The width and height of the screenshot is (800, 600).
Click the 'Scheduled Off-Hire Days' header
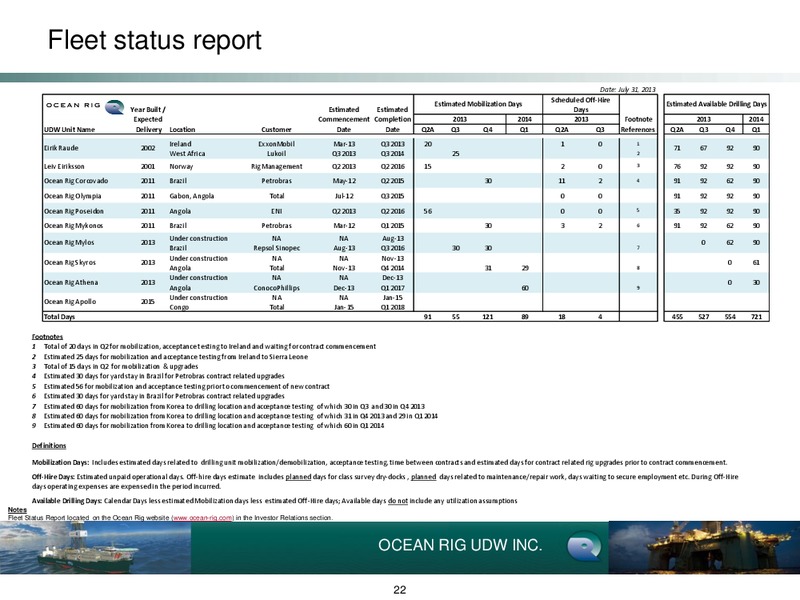(x=581, y=105)
